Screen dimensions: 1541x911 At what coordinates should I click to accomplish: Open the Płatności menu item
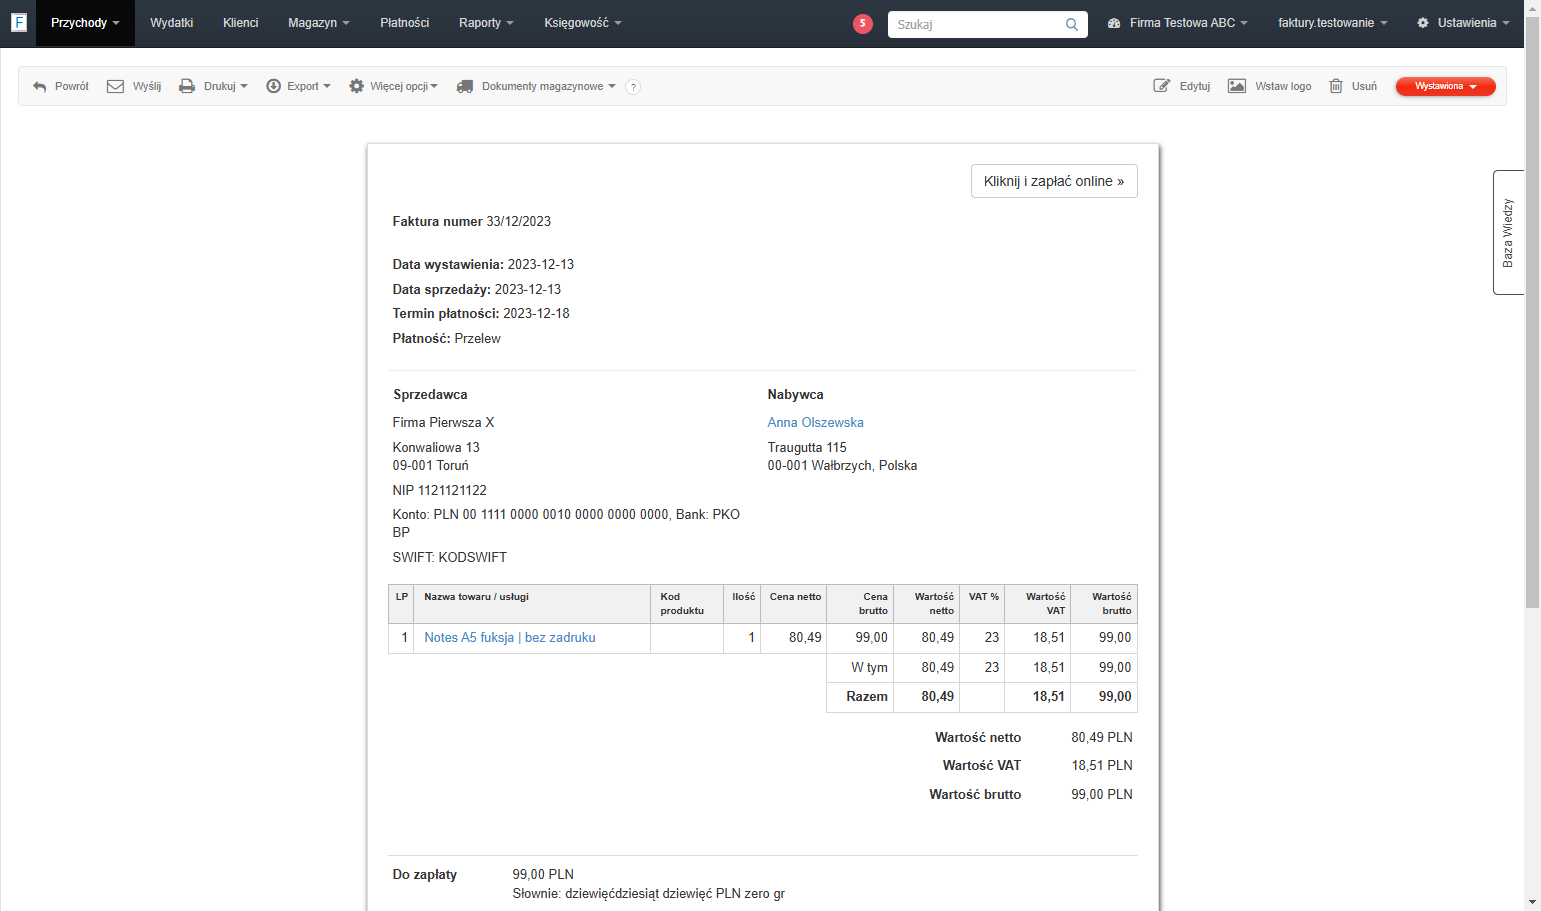(x=405, y=23)
